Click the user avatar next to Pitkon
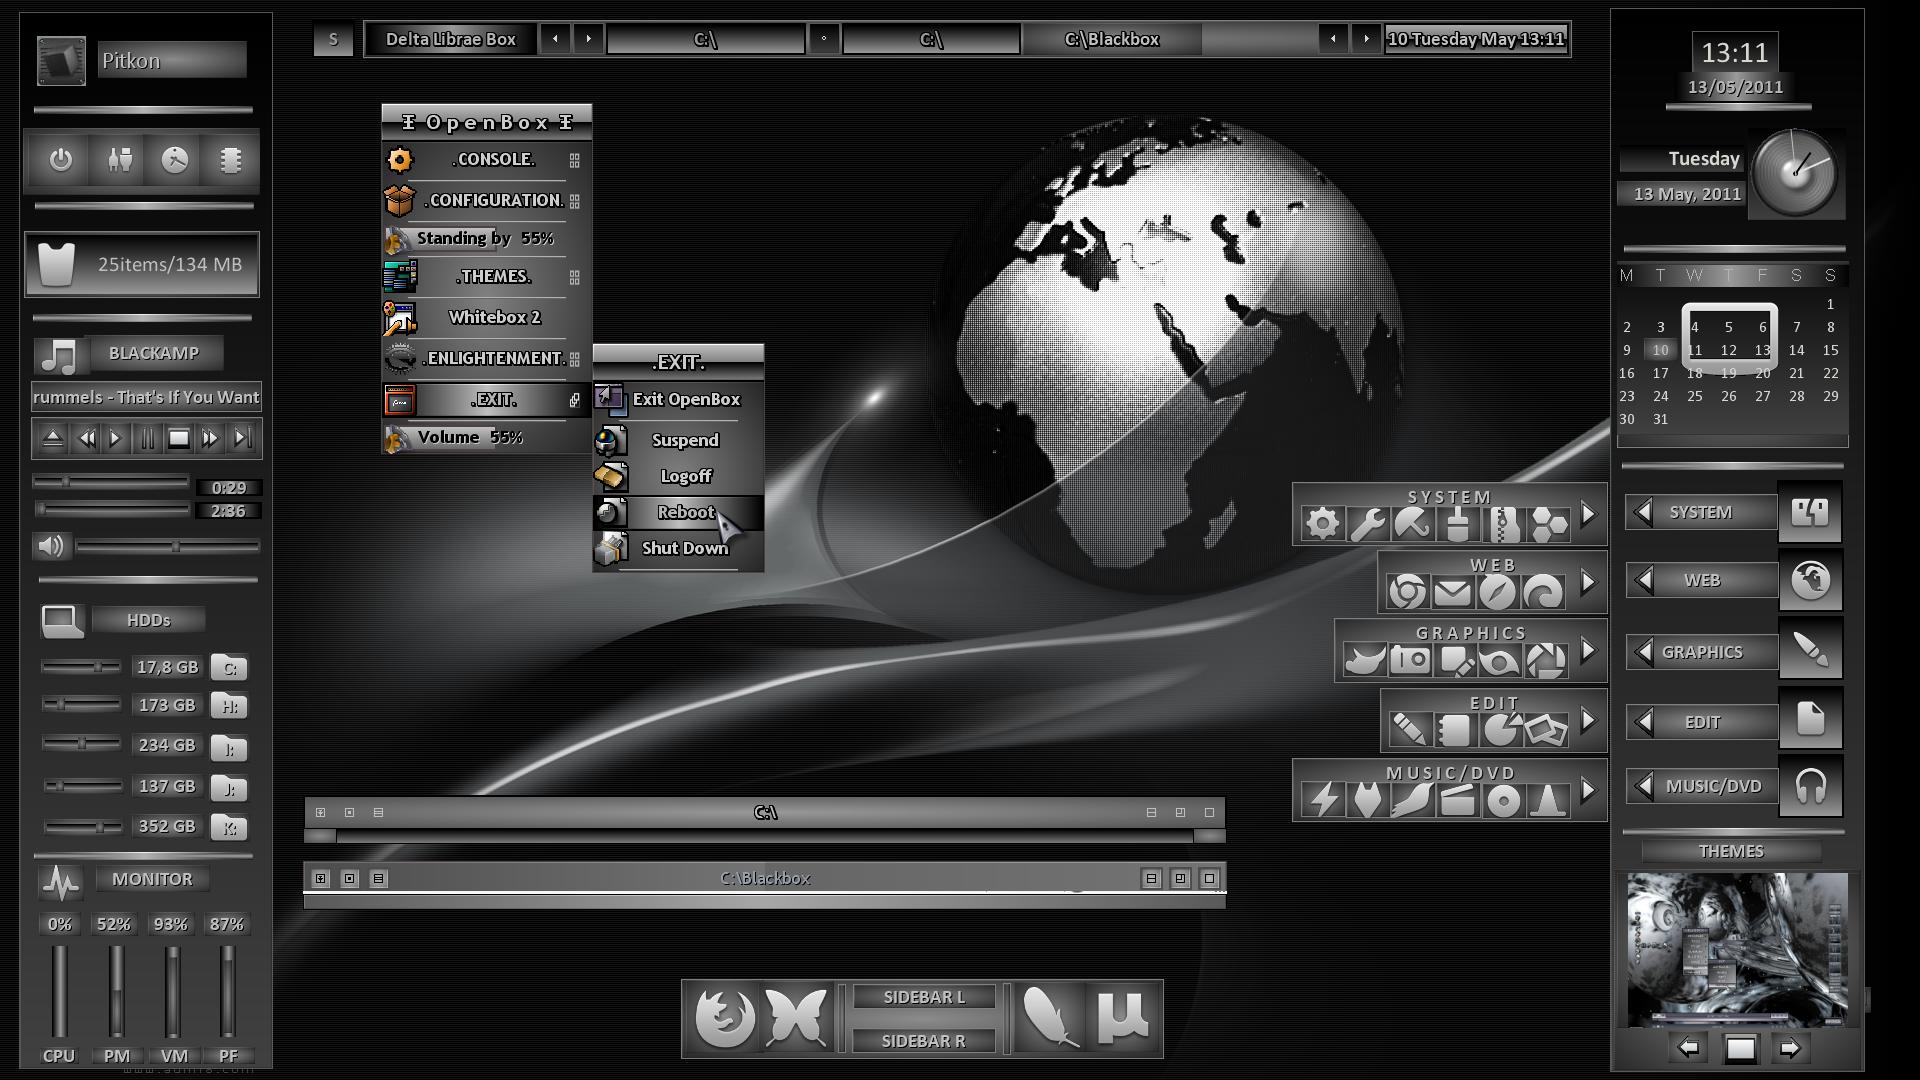The height and width of the screenshot is (1080, 1920). [61, 60]
